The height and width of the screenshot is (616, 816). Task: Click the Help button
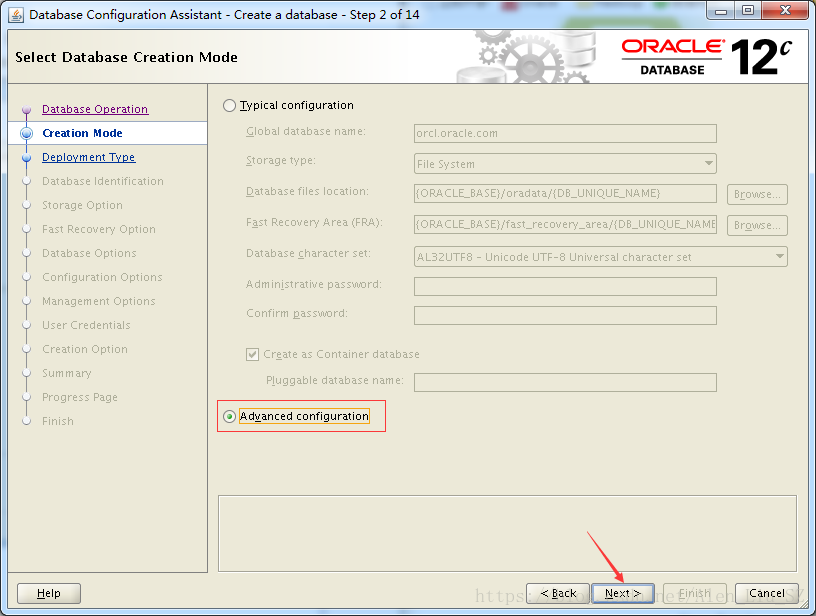49,593
